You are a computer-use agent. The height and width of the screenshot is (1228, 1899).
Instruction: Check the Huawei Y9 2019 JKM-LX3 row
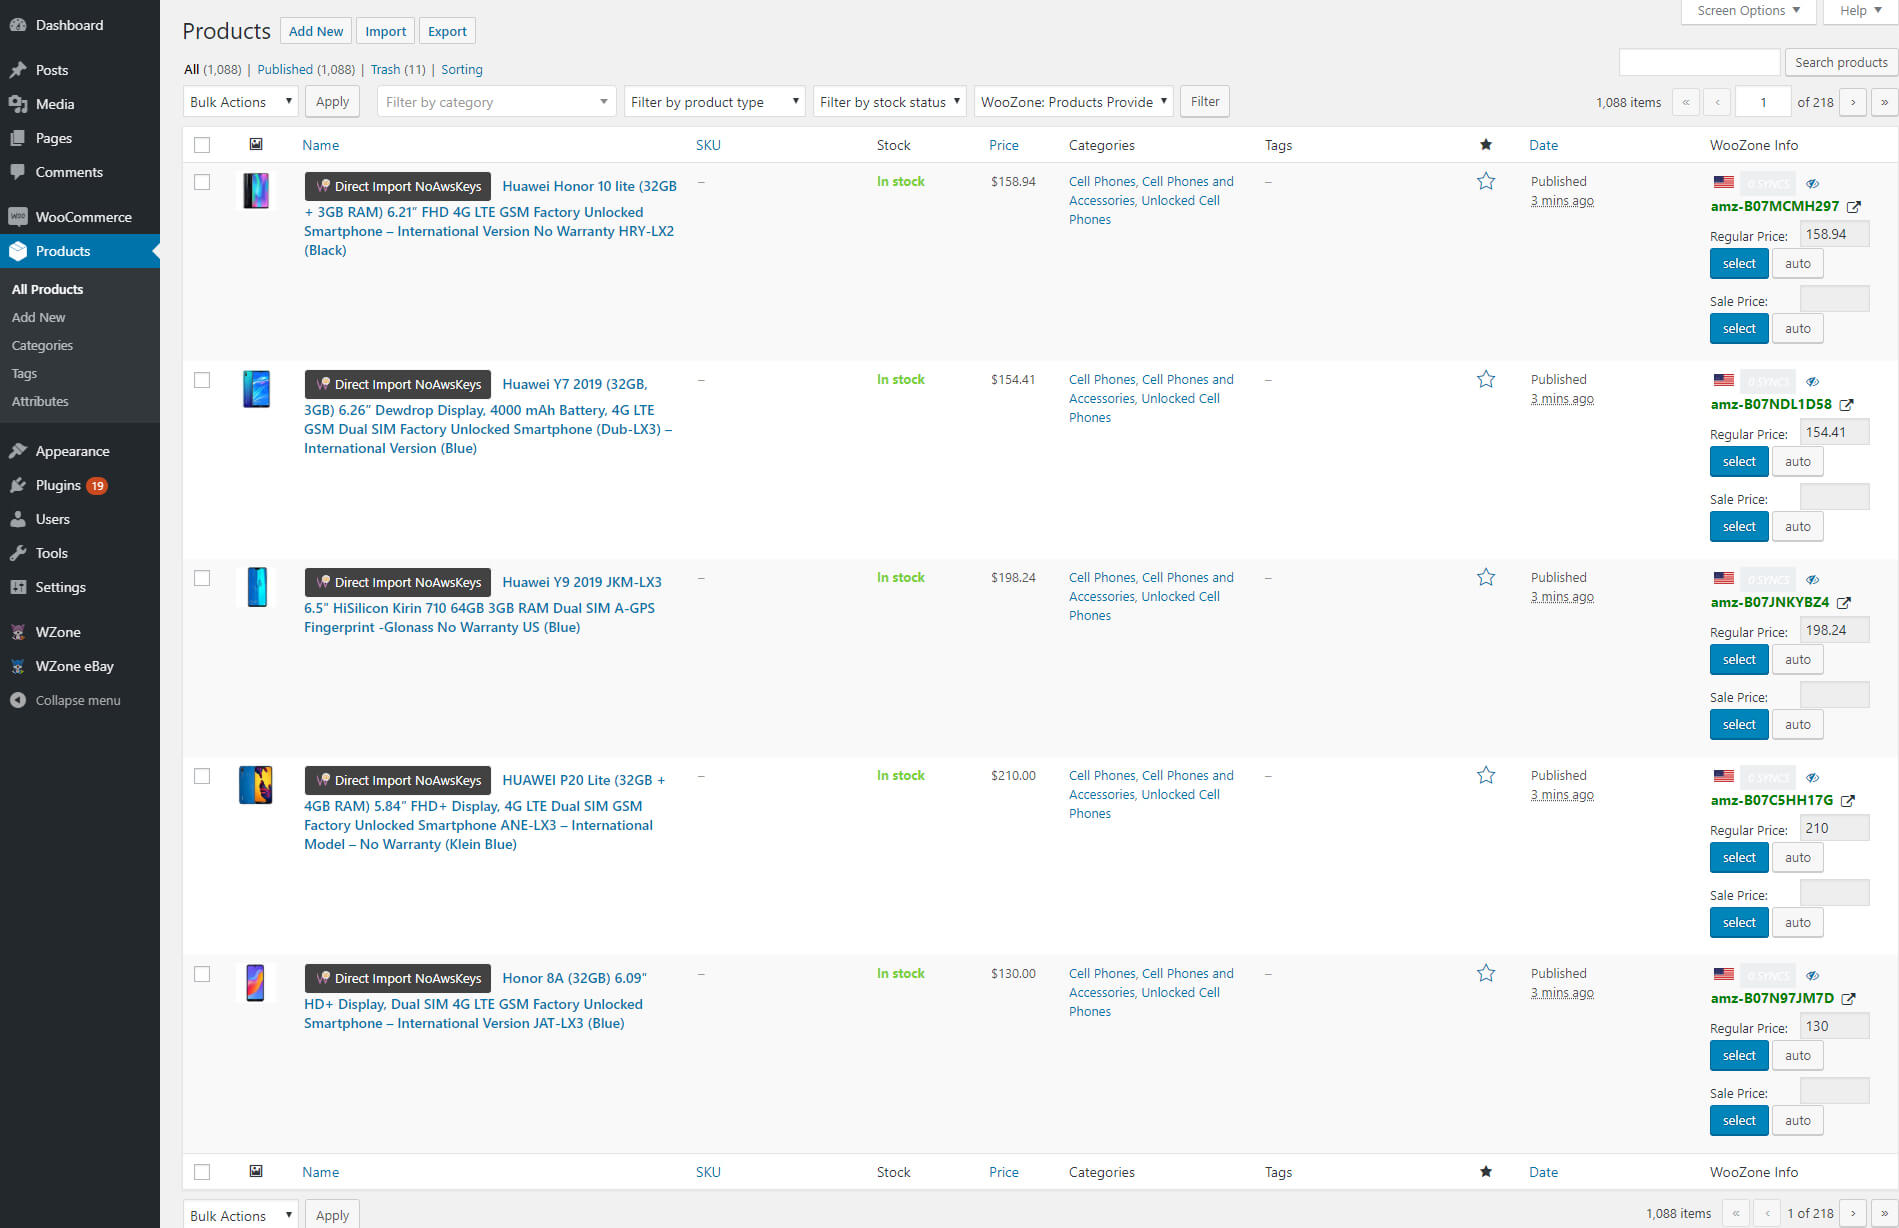202,578
